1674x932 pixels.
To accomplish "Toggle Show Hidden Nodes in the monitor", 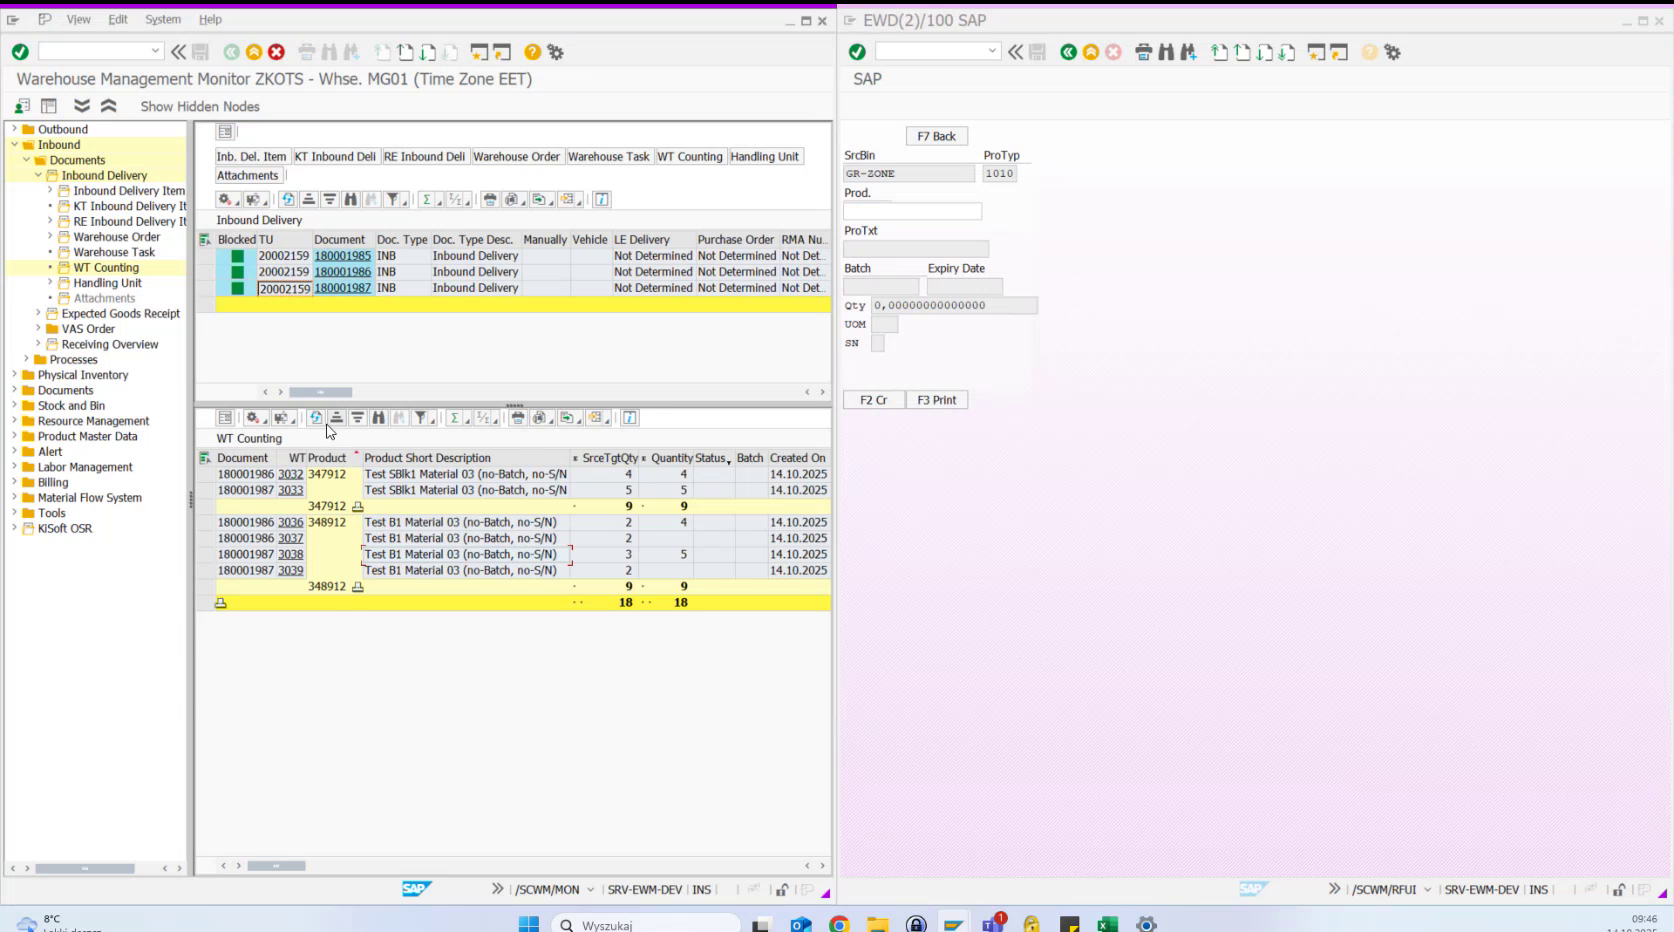I will [199, 106].
